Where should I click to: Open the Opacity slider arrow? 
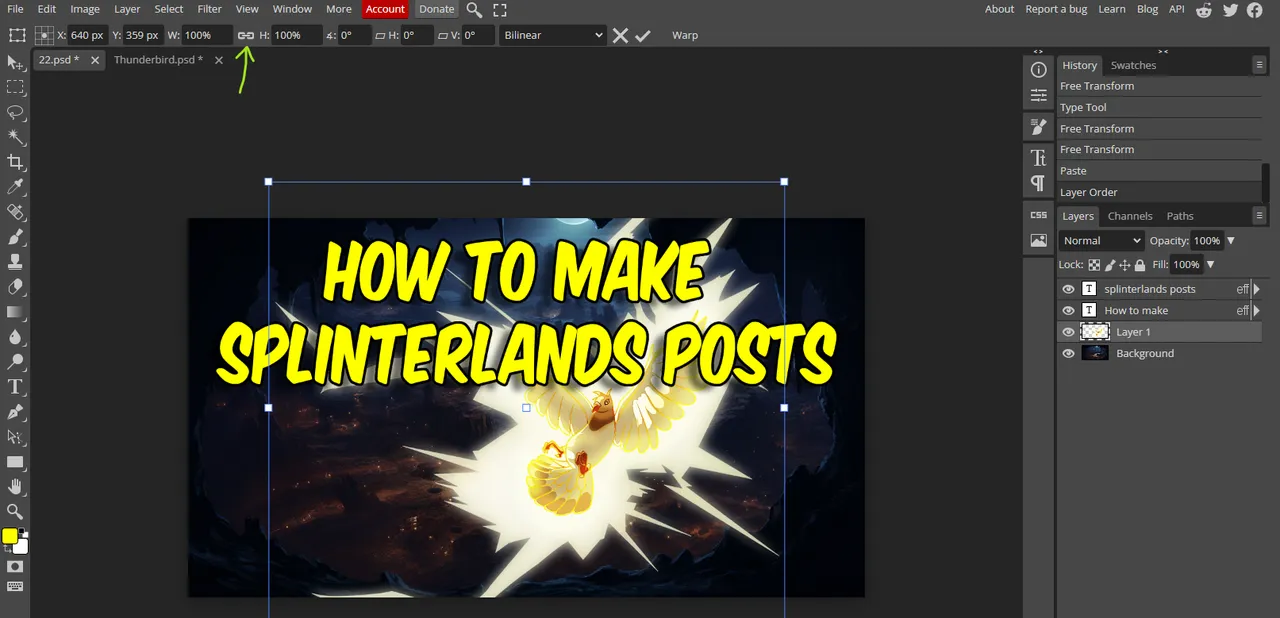(x=1231, y=241)
